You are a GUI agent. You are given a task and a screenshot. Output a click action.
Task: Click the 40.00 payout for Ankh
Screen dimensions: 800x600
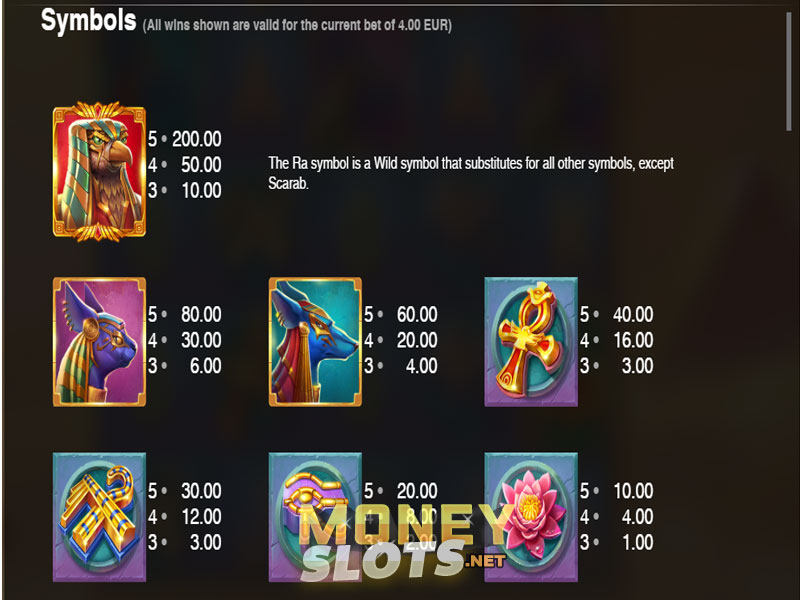[x=633, y=314]
